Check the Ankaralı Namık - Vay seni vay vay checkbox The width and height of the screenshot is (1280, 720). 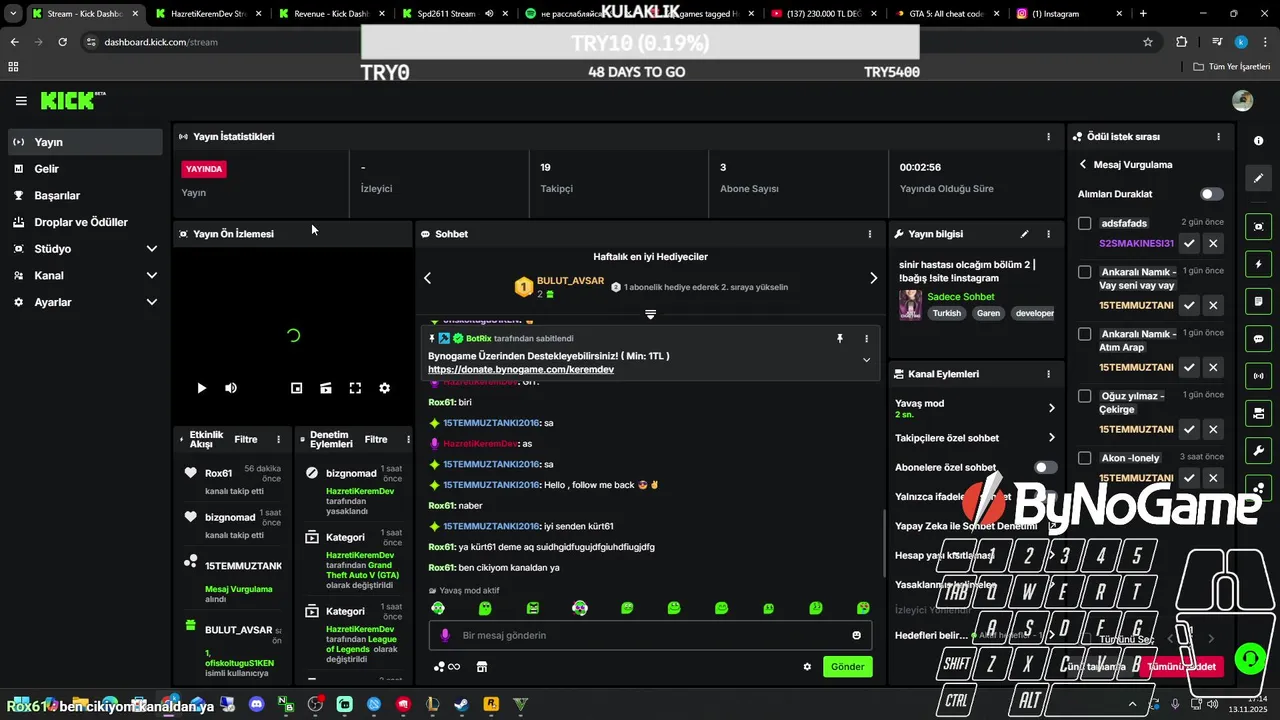pyautogui.click(x=1084, y=272)
